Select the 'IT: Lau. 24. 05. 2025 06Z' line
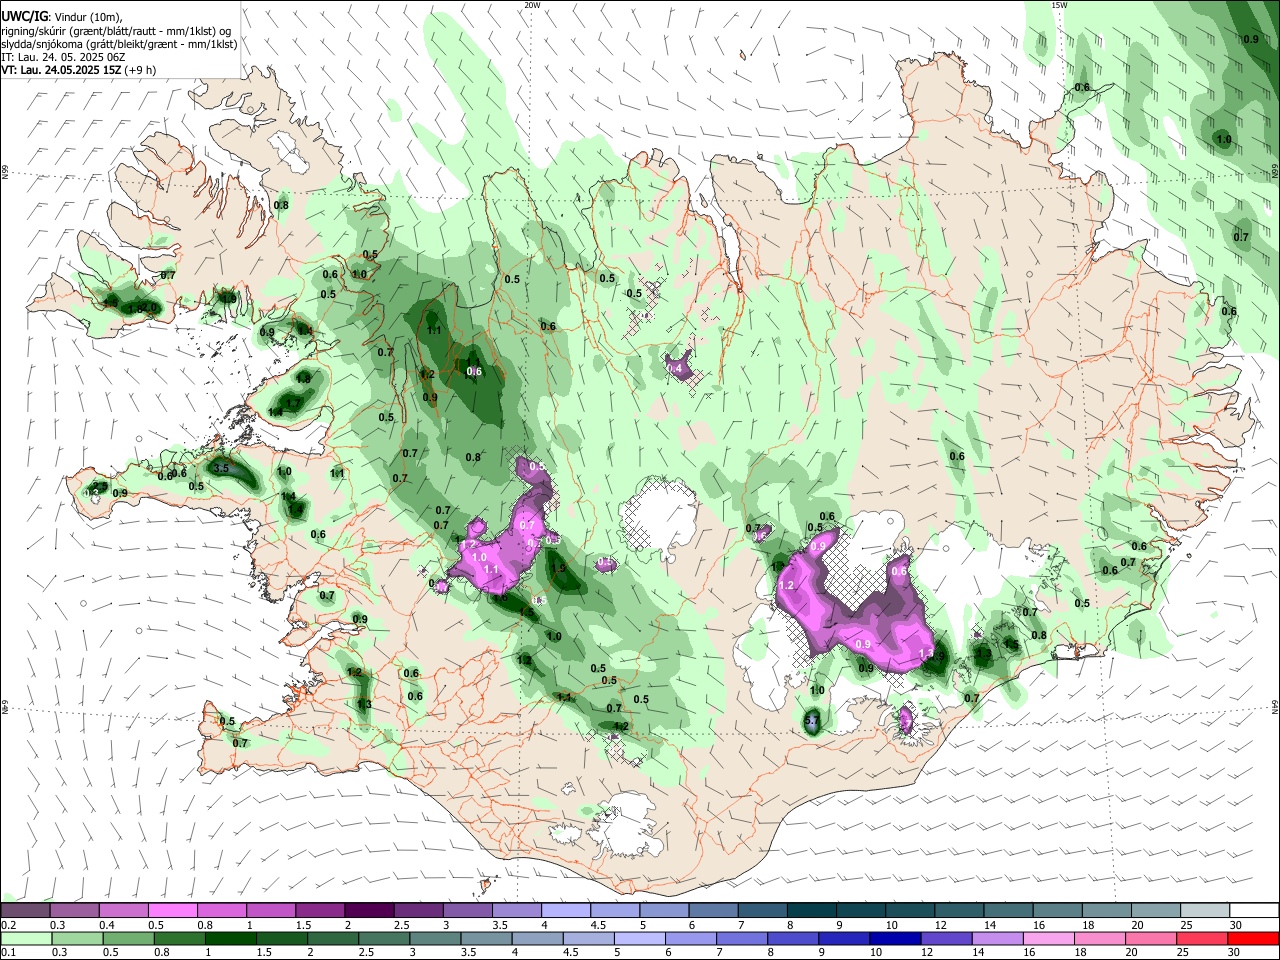Image resolution: width=1280 pixels, height=960 pixels. point(63,57)
